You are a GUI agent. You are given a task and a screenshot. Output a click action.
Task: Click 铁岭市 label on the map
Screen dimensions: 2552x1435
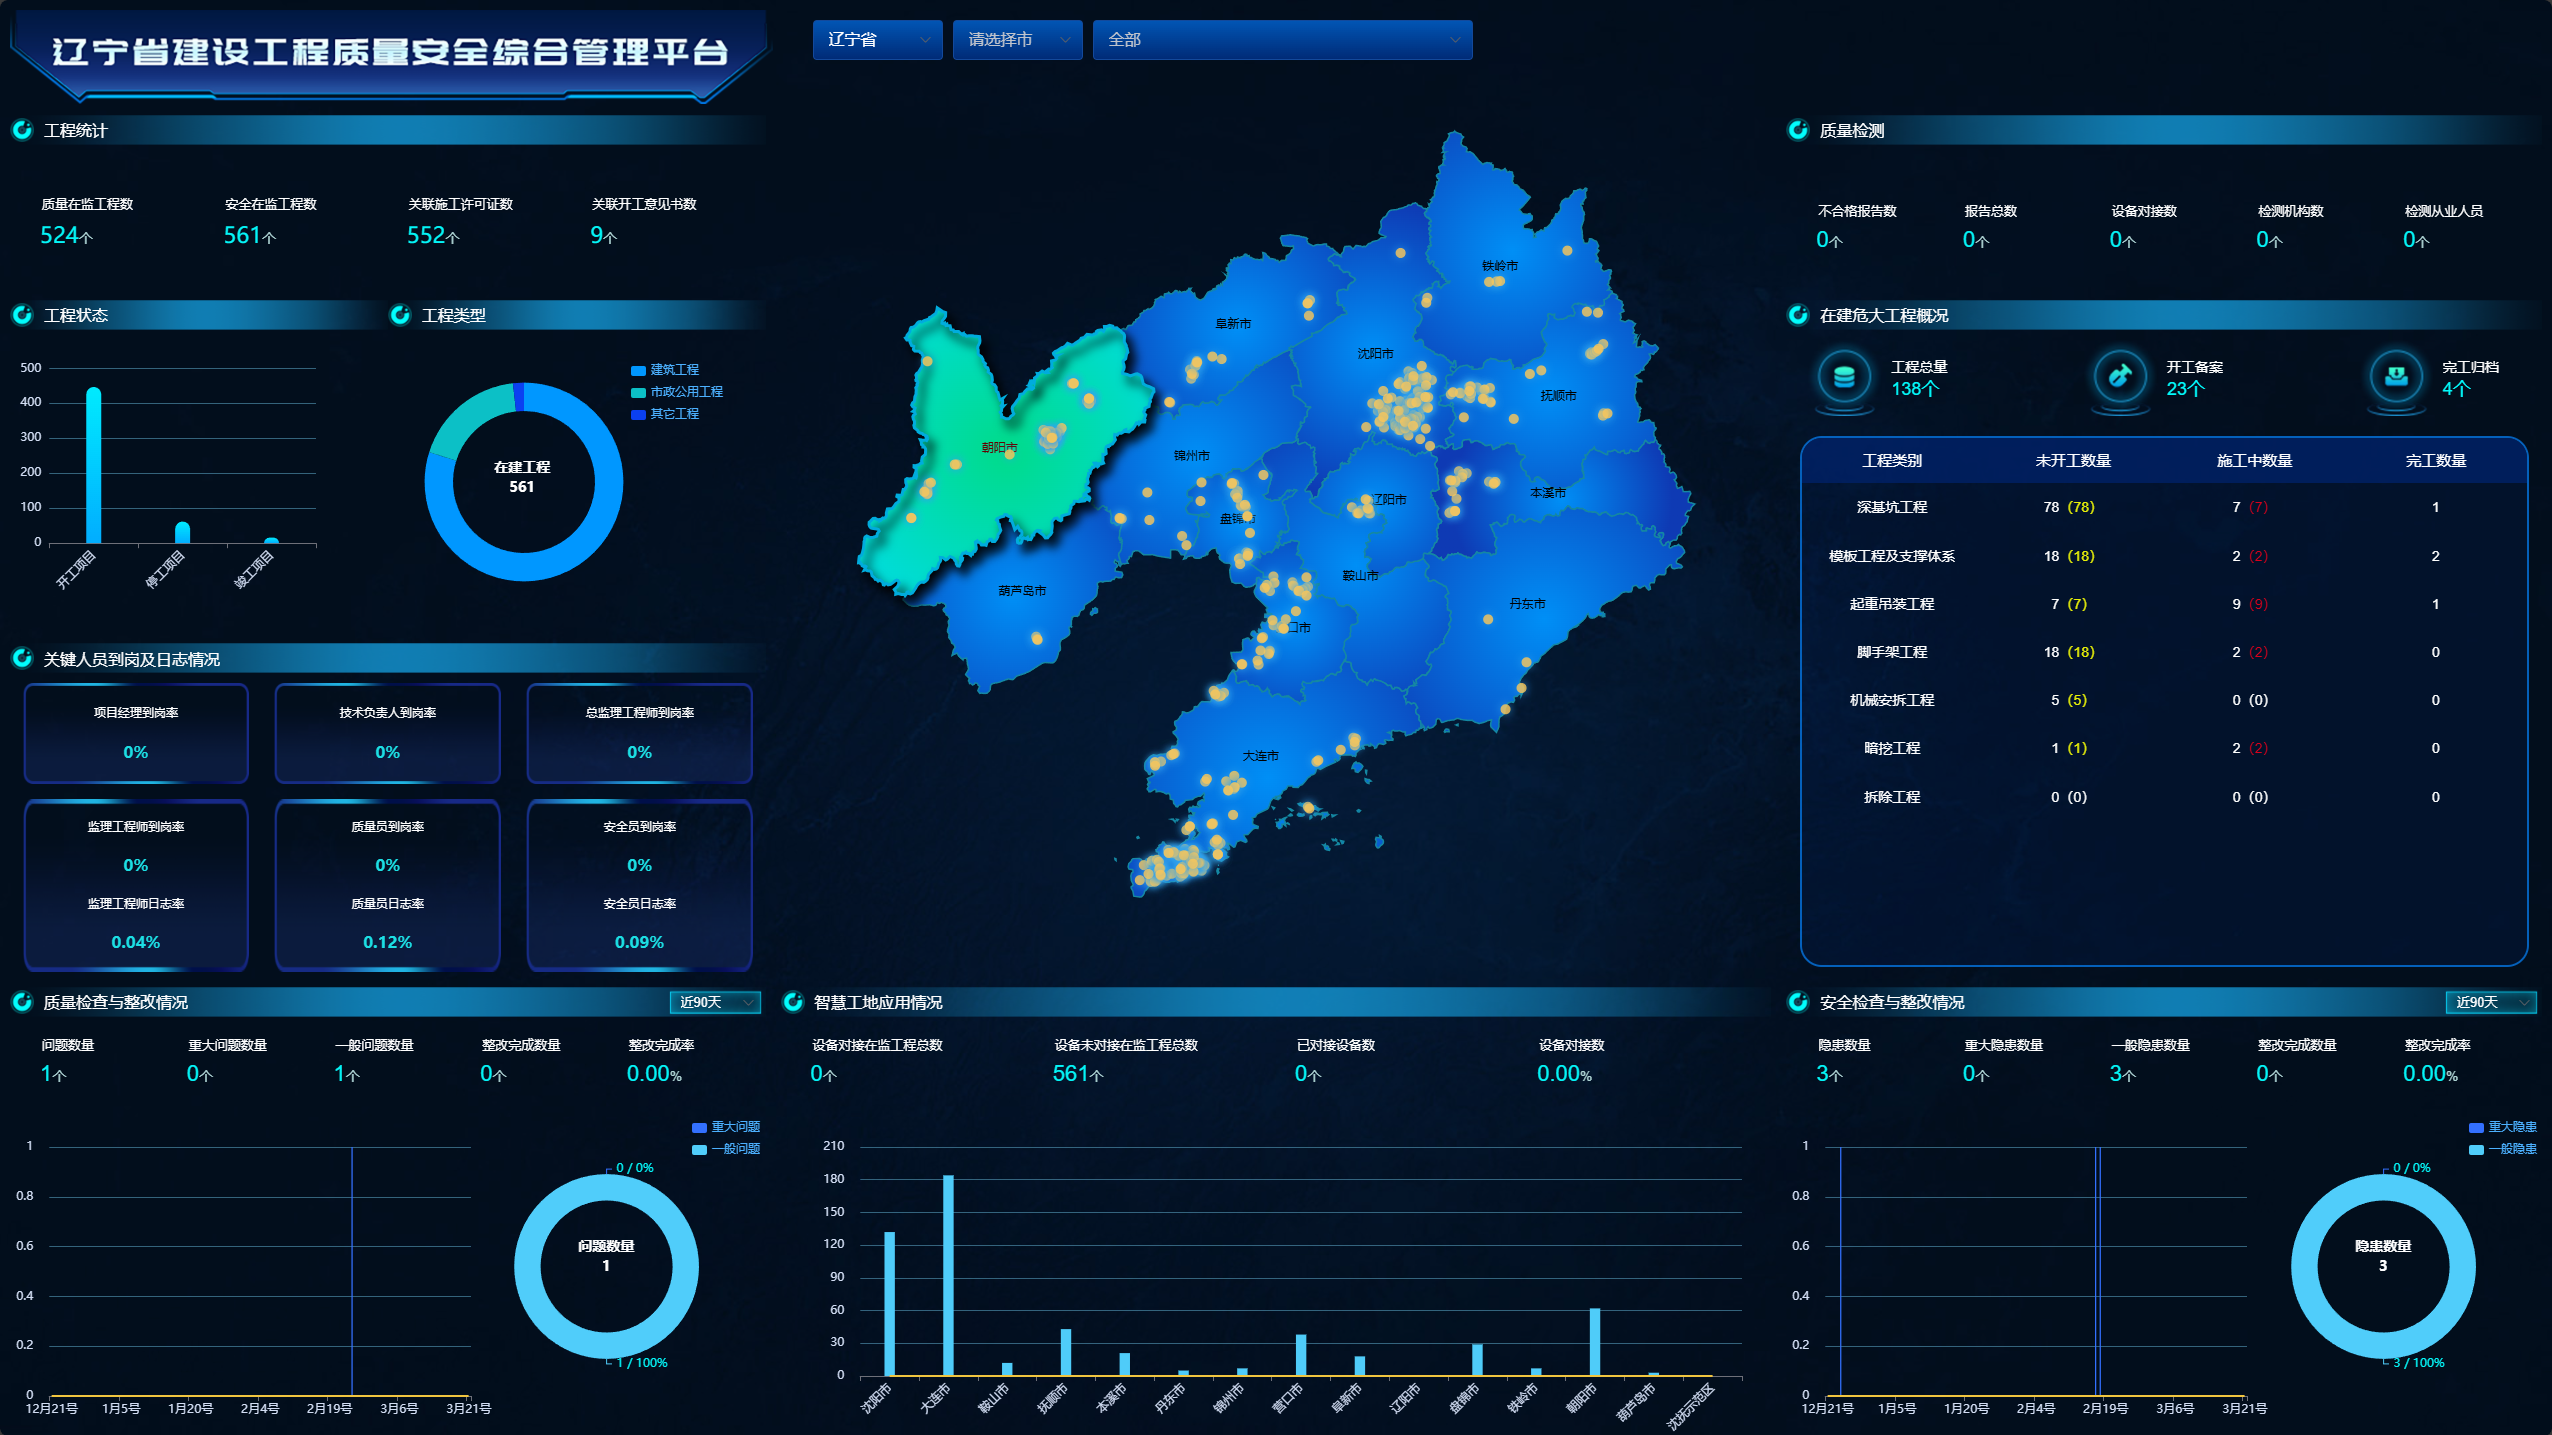click(x=1500, y=266)
